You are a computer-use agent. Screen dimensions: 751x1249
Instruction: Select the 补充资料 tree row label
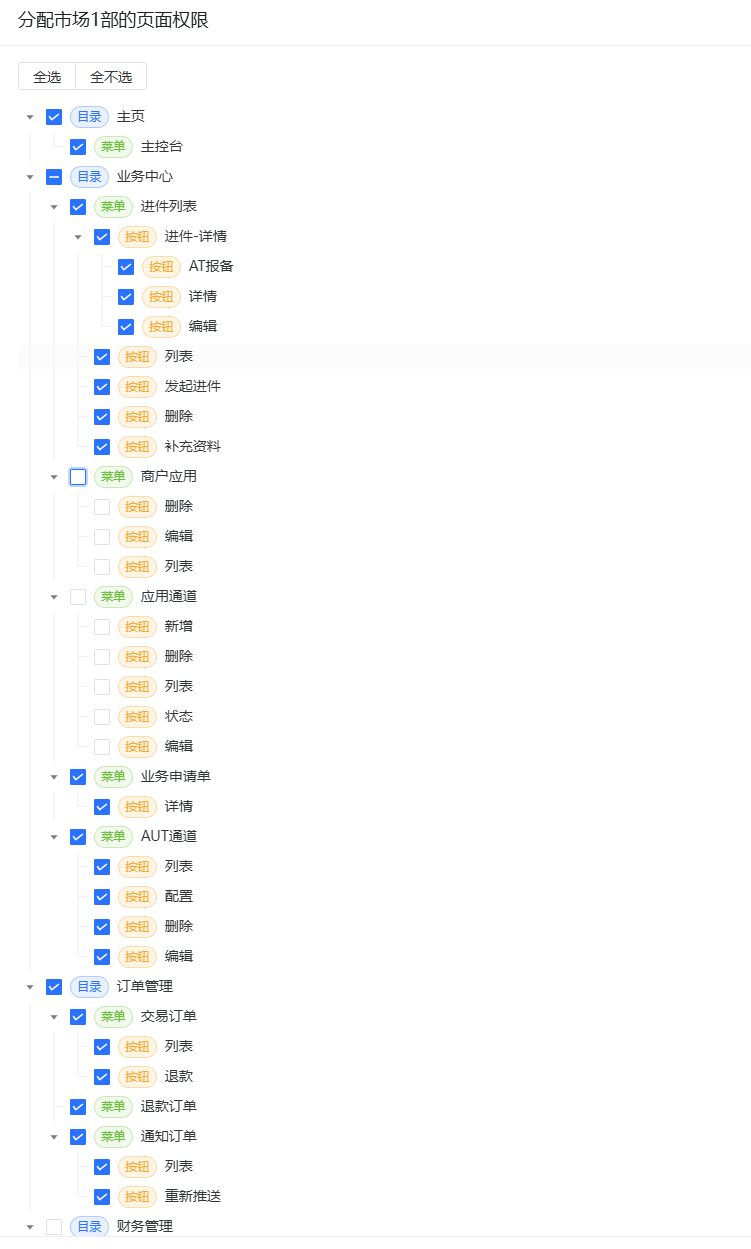[x=193, y=447]
